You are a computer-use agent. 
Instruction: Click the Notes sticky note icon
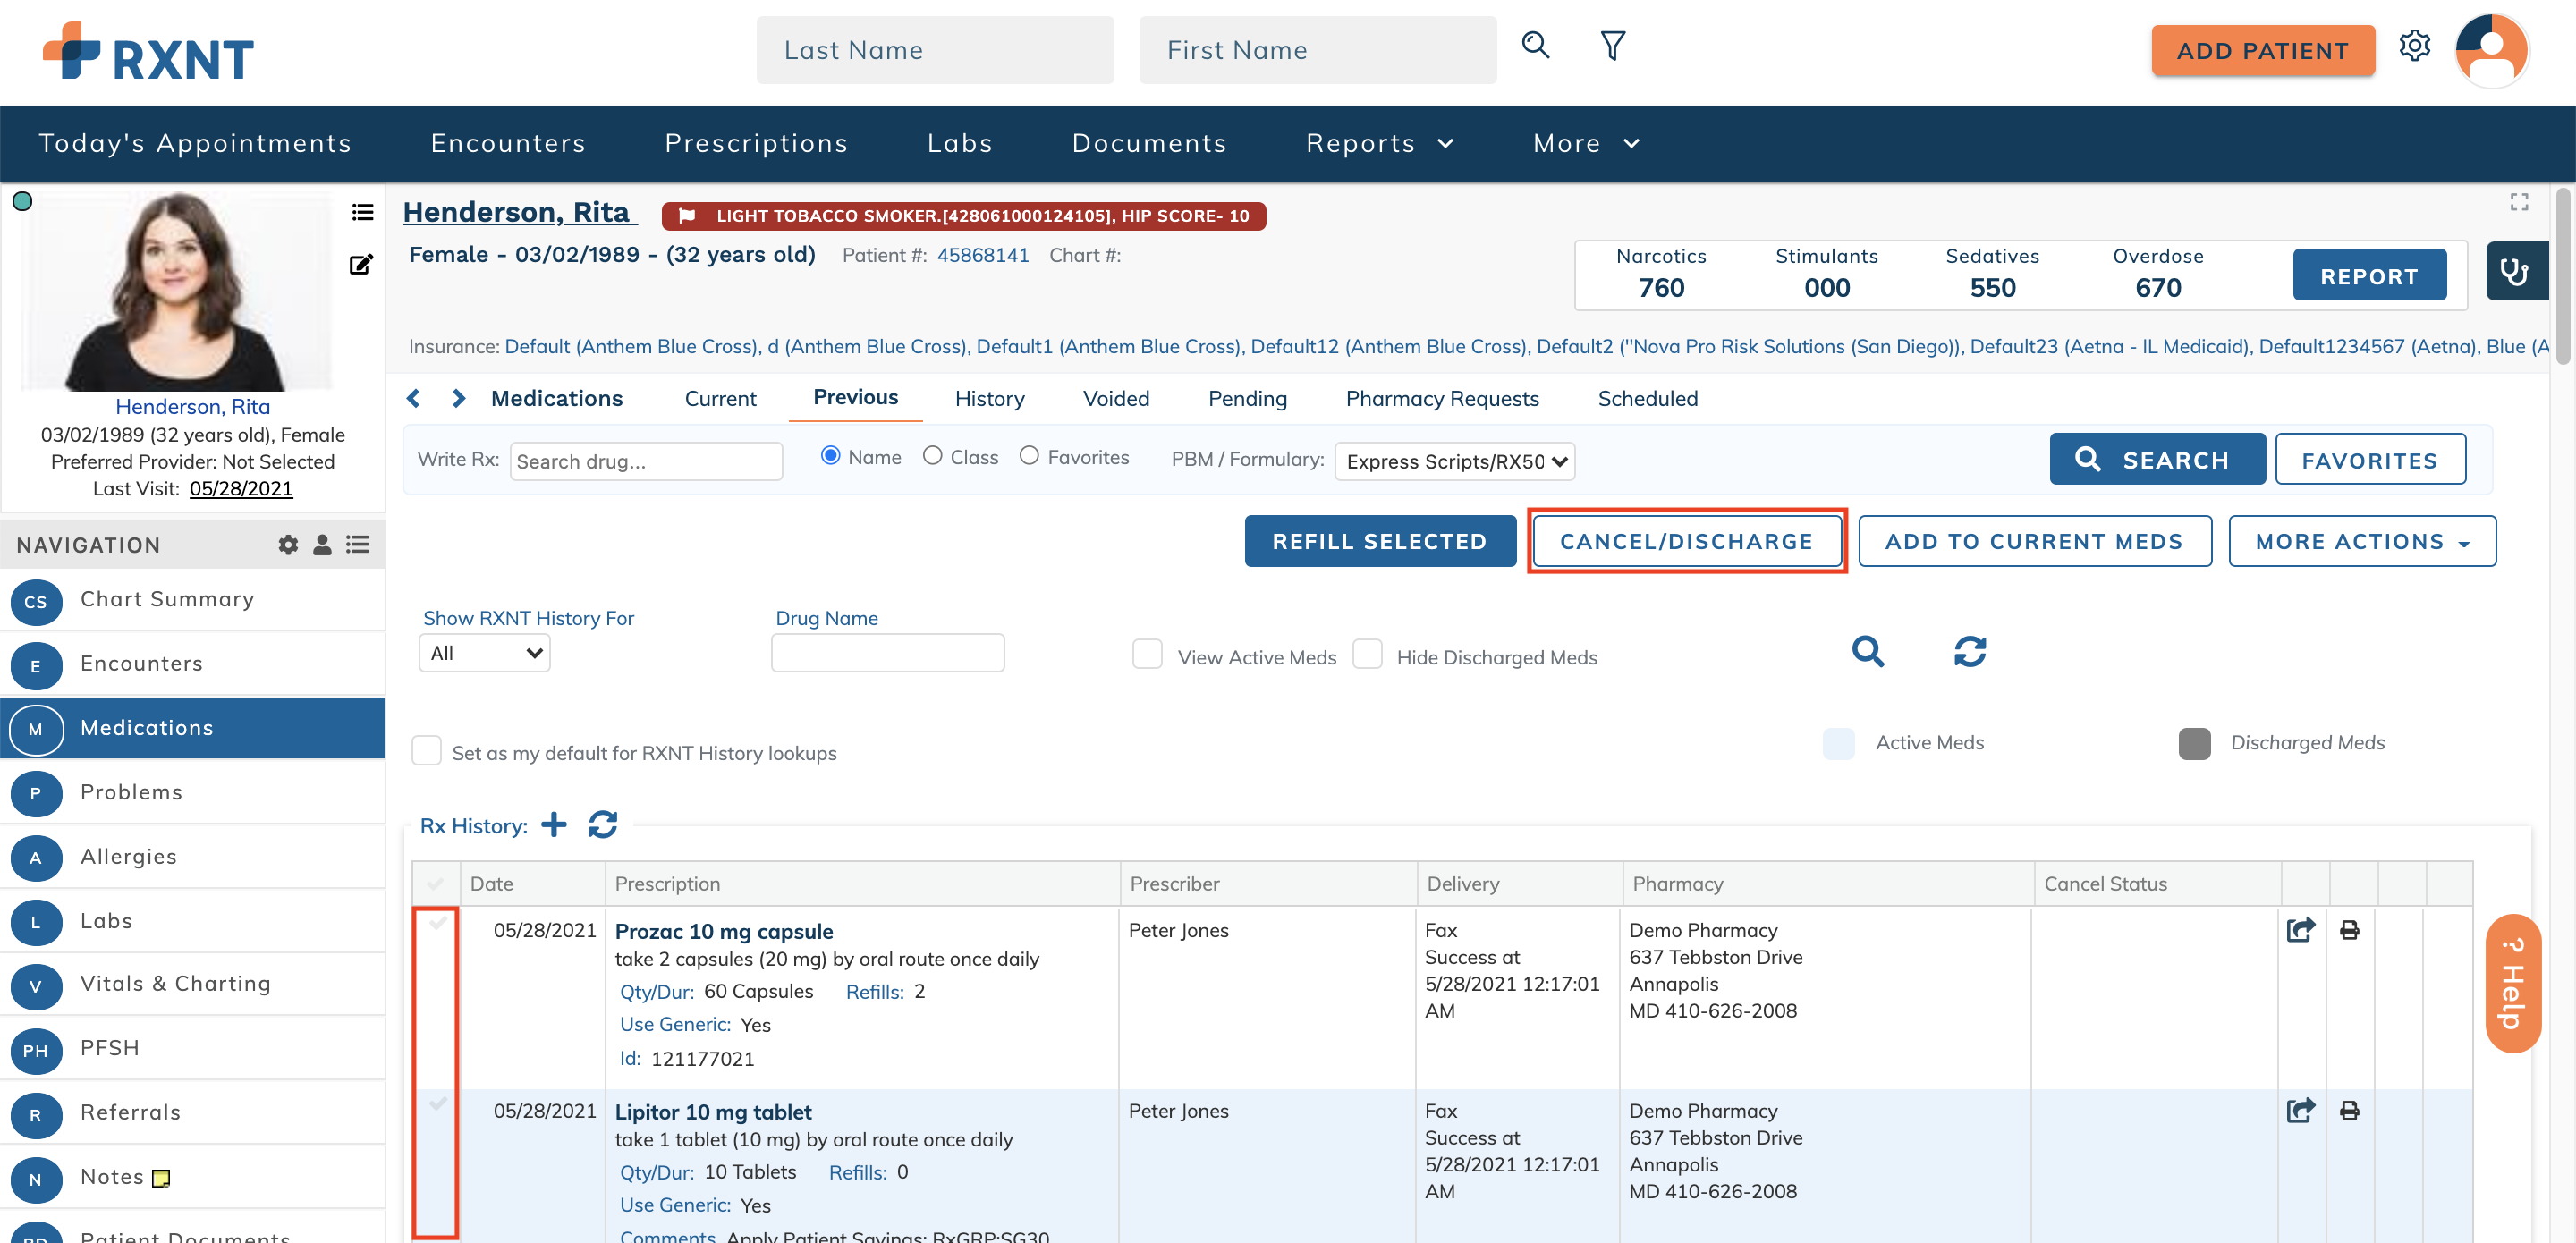click(161, 1178)
